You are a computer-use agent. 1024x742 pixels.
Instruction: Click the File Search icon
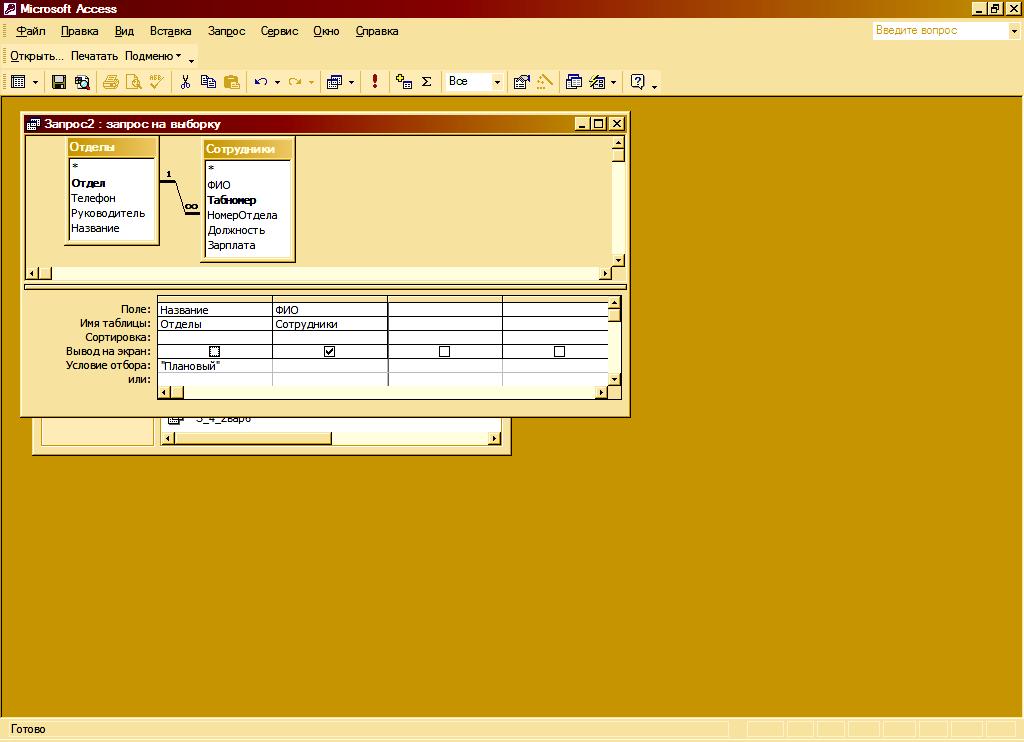(82, 82)
